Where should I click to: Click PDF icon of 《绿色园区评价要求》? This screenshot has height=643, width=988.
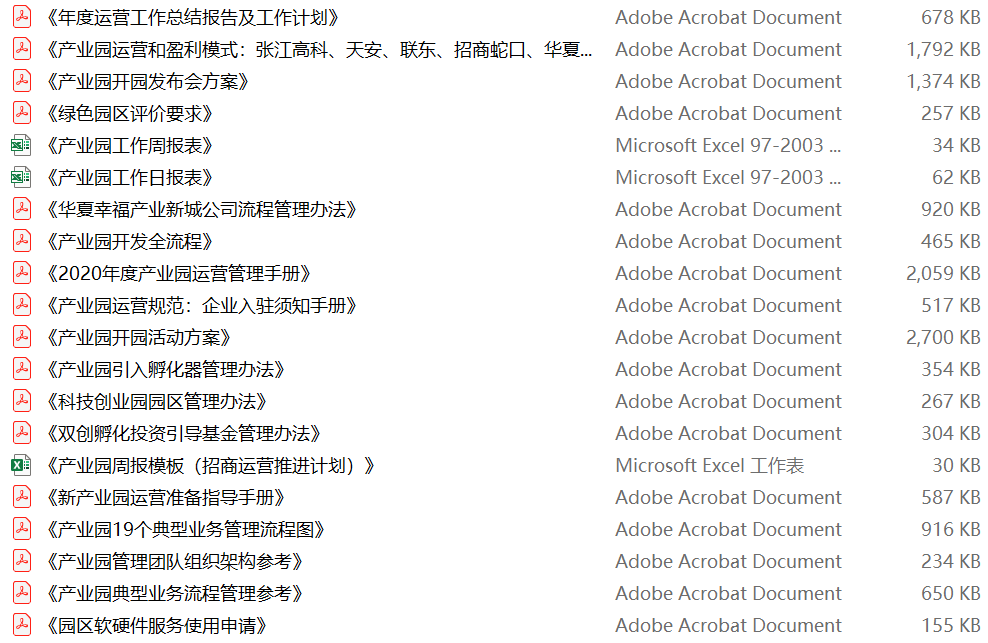point(22,113)
